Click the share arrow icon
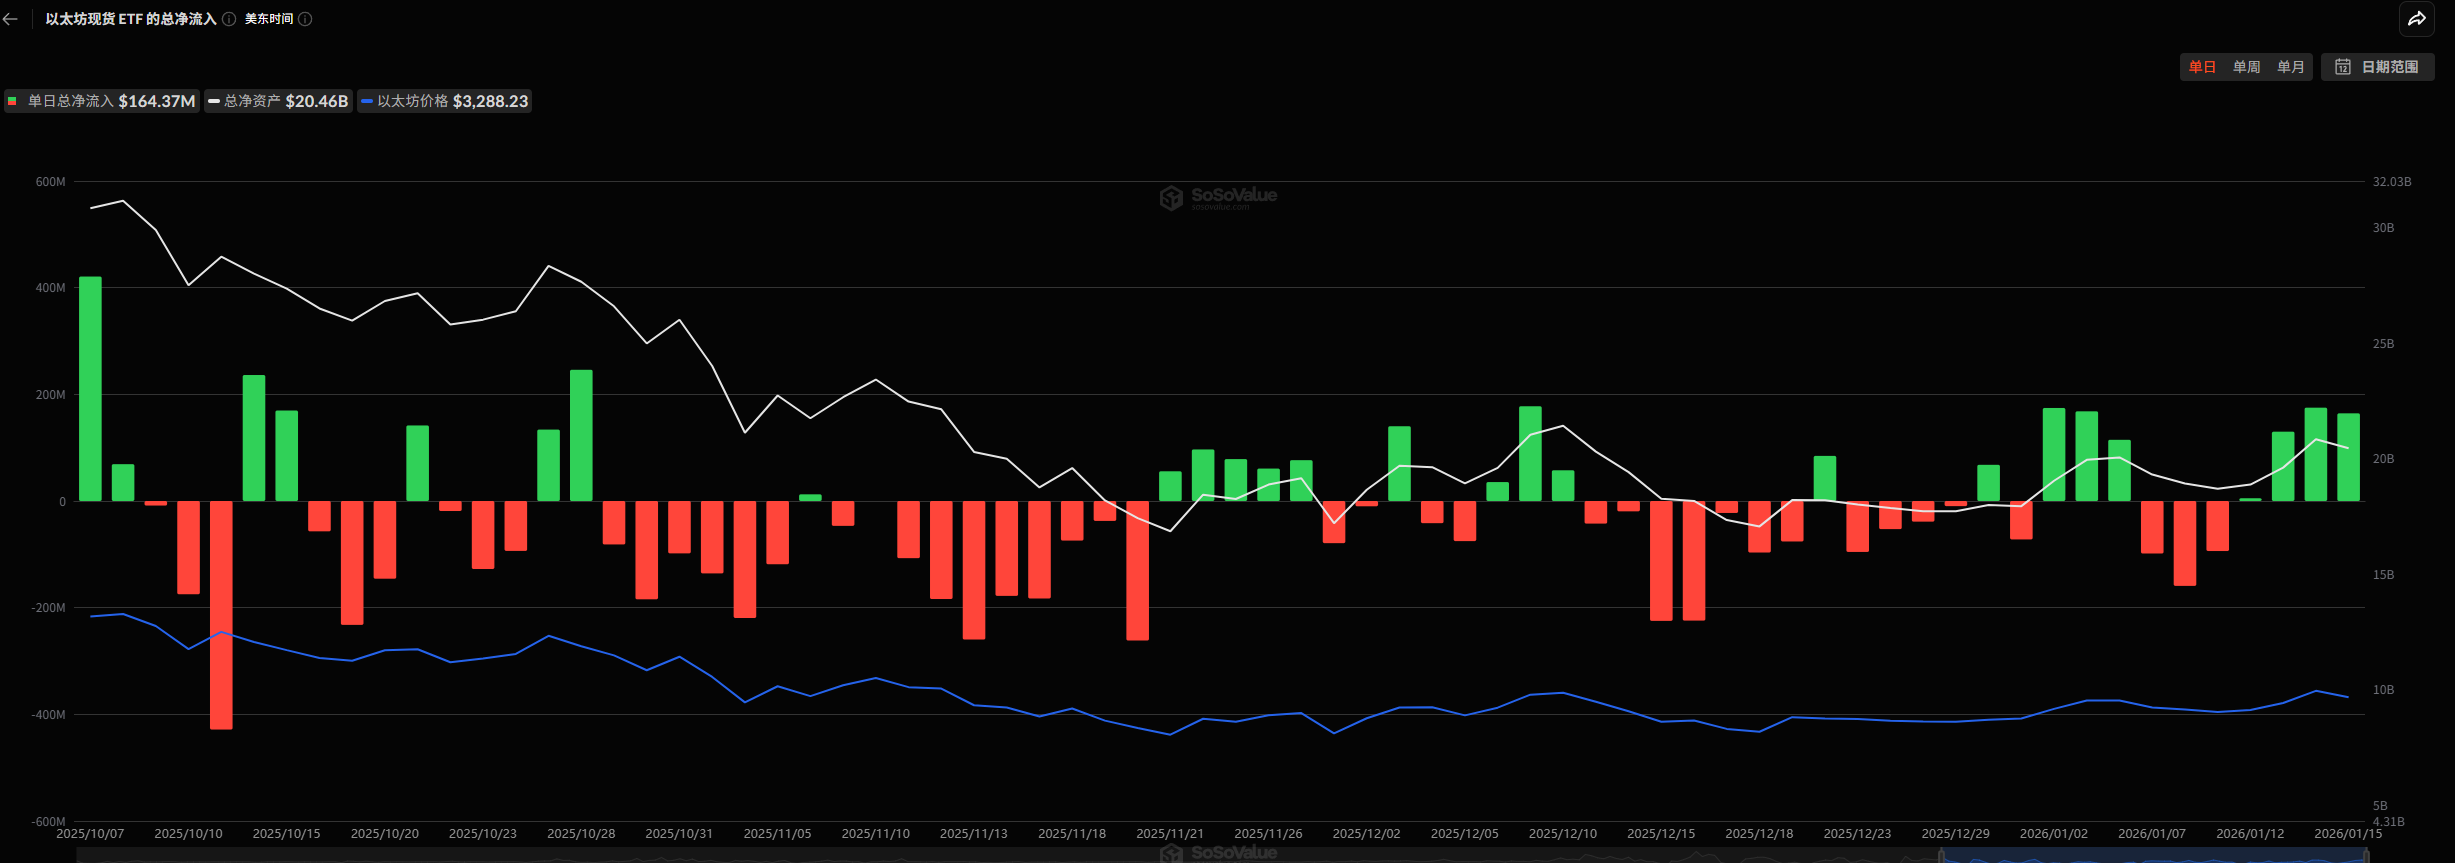Viewport: 2455px width, 863px height. [x=2416, y=19]
